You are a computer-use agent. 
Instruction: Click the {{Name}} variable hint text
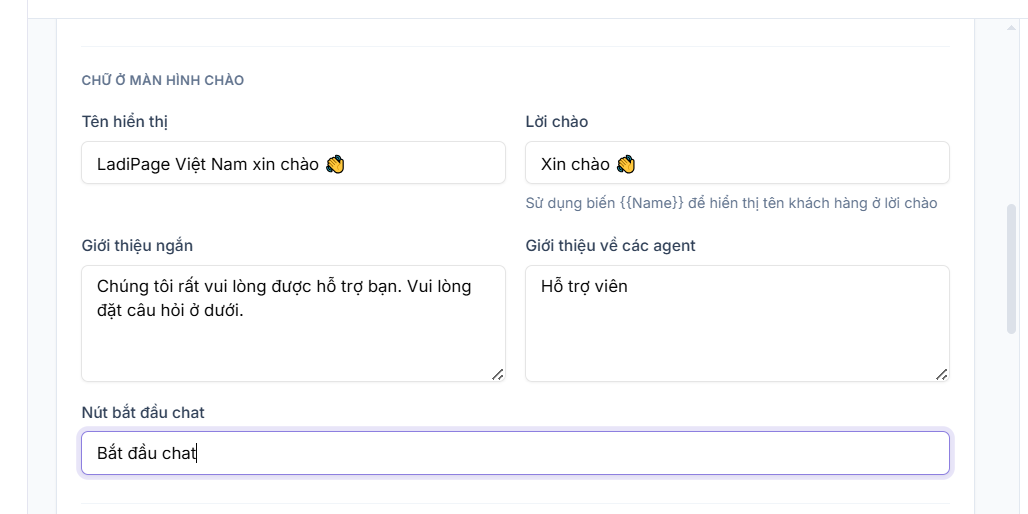point(652,203)
